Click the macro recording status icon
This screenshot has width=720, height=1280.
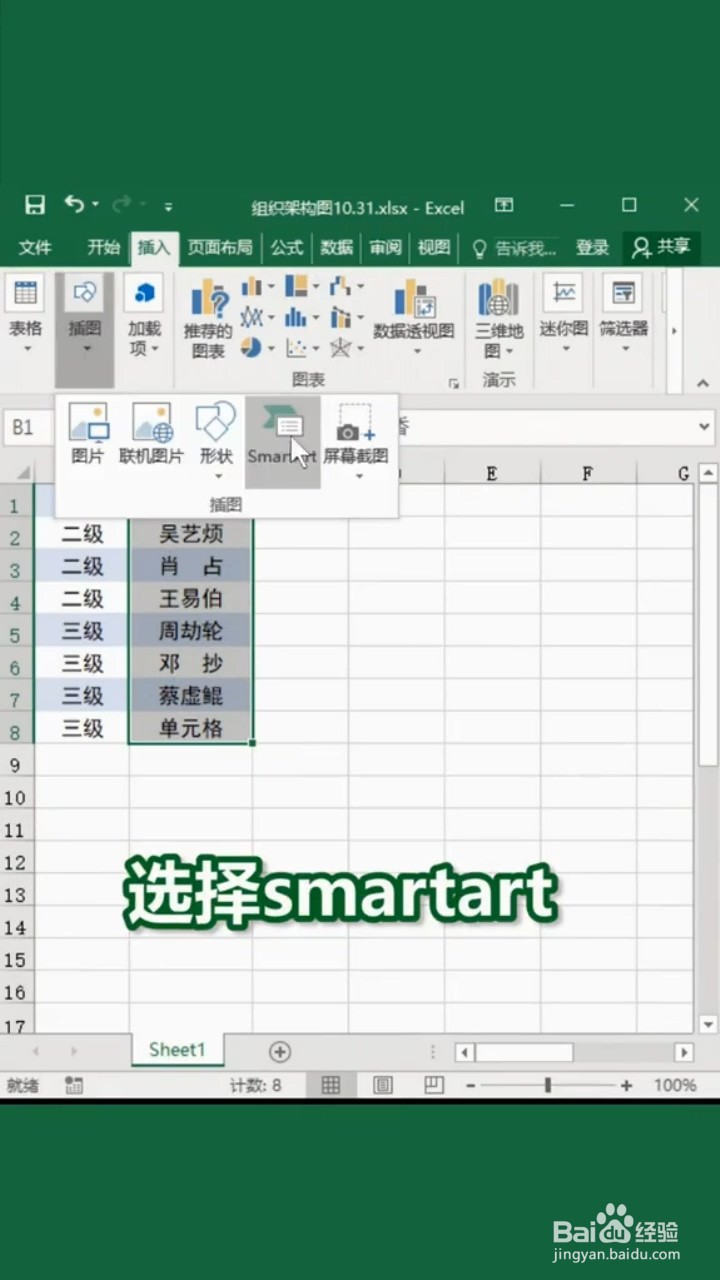pos(74,1085)
